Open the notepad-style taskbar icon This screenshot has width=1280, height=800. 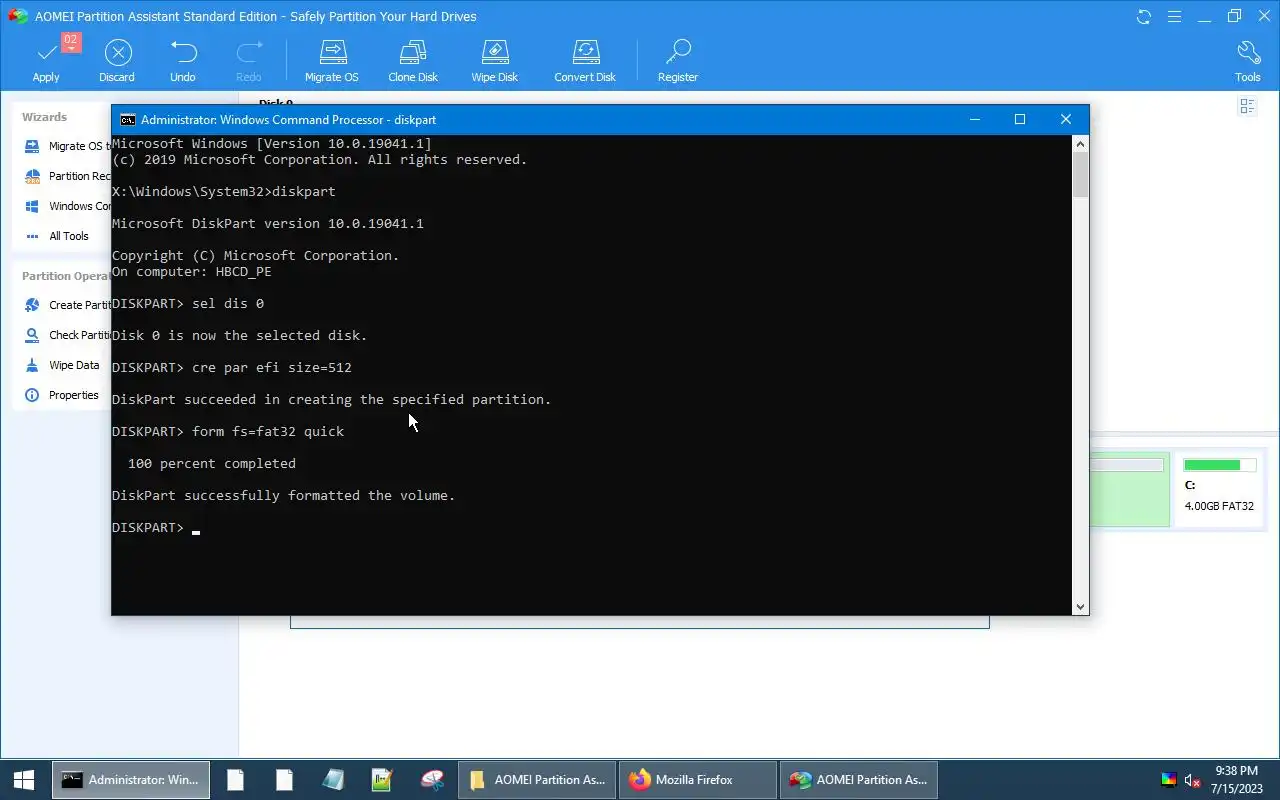coord(333,780)
